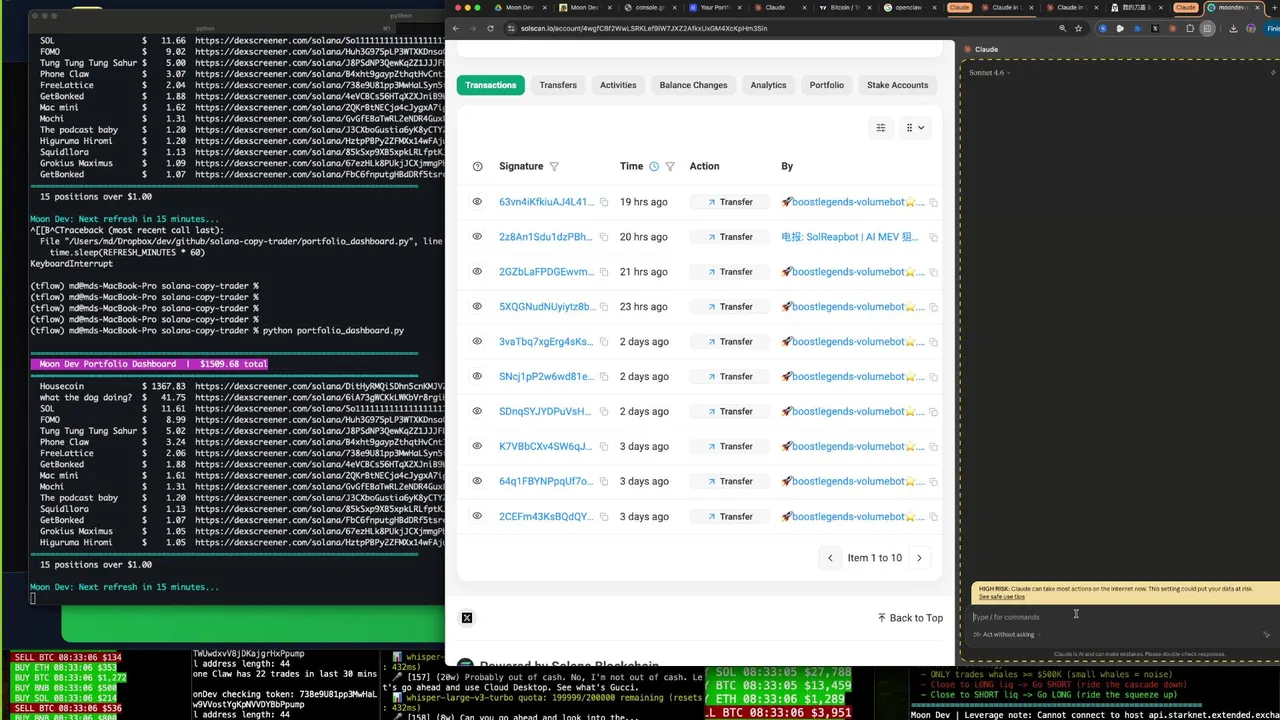Go to previous page of transactions

coord(829,558)
